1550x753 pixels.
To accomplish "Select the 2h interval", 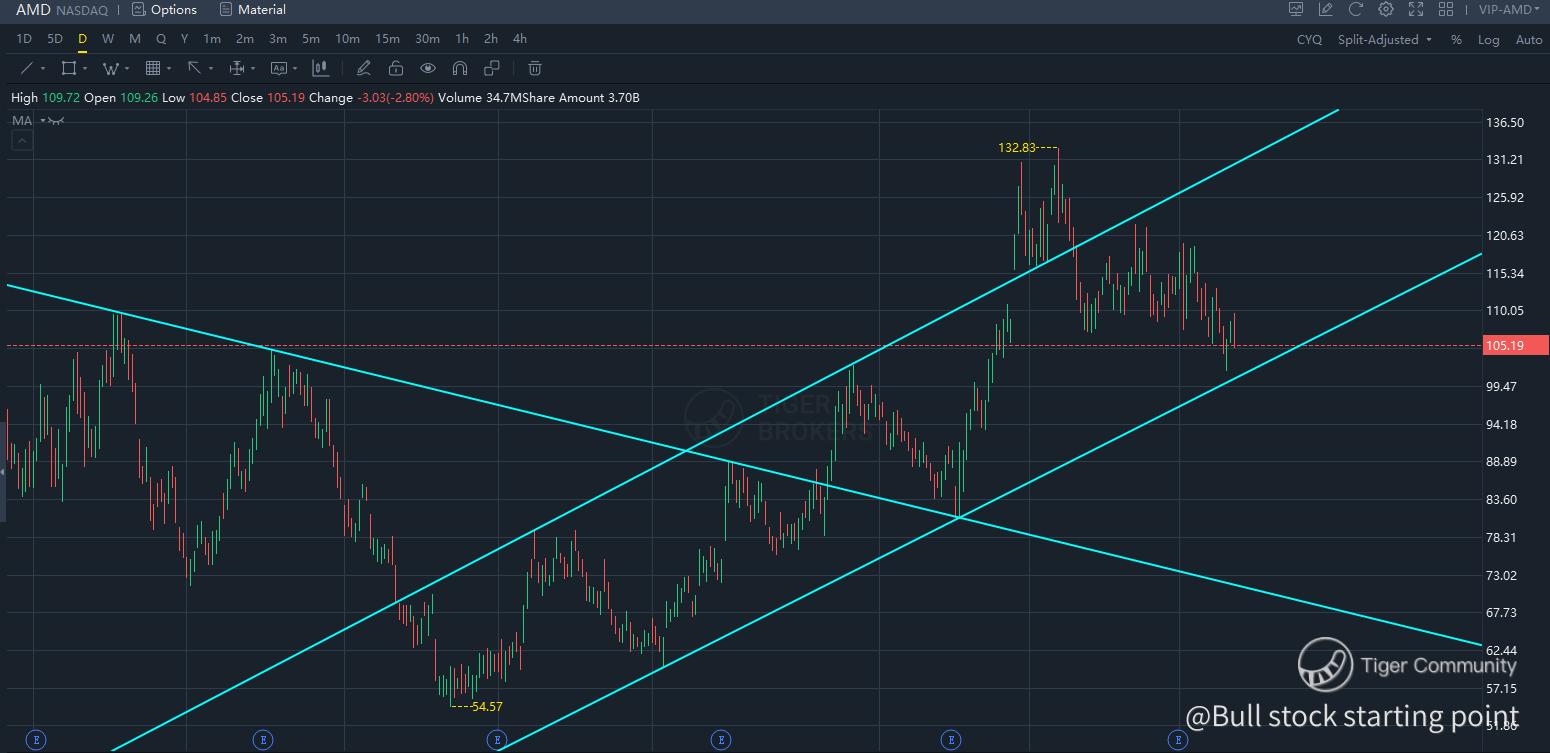I will tap(491, 39).
